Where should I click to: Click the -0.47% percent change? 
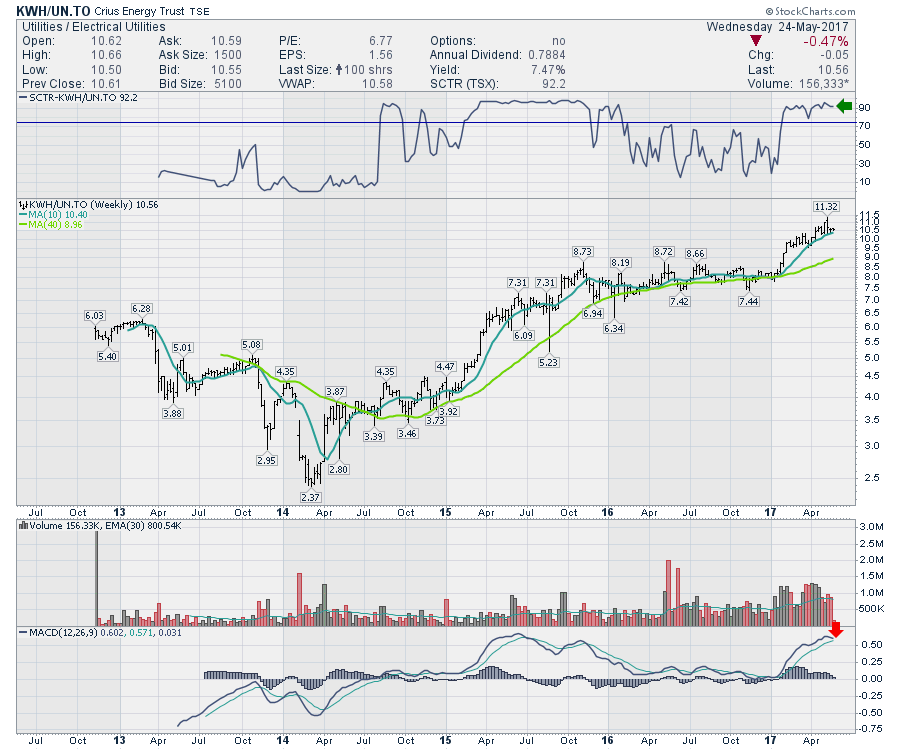(x=825, y=41)
